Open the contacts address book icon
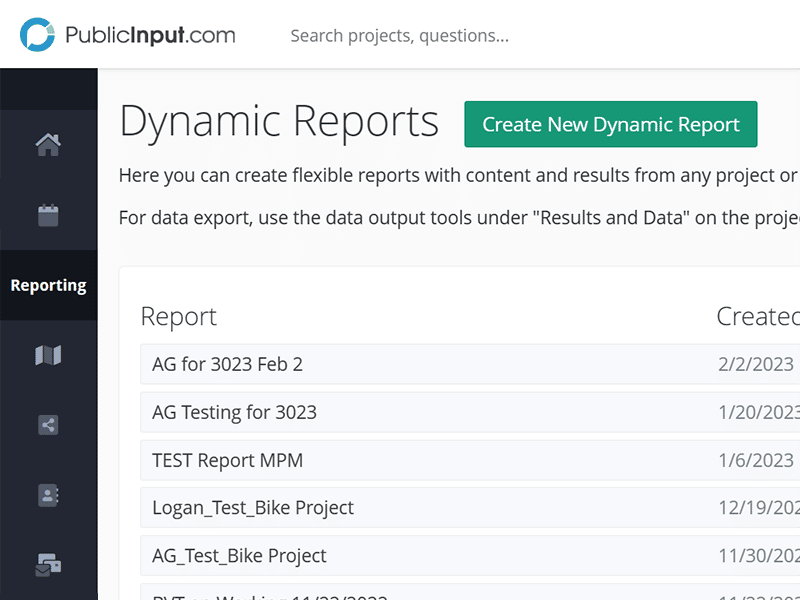Viewport: 800px width, 600px height. pos(48,495)
